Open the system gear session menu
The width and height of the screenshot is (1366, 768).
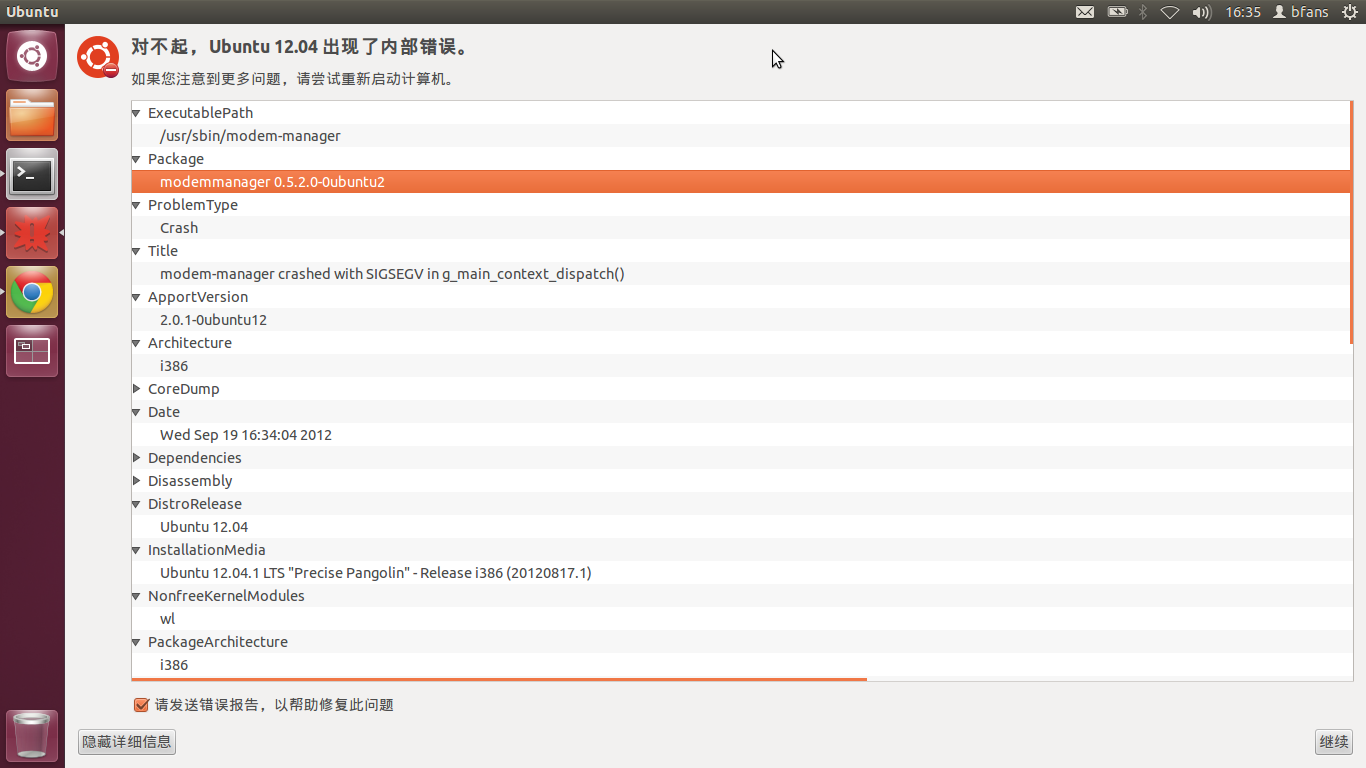[1349, 12]
